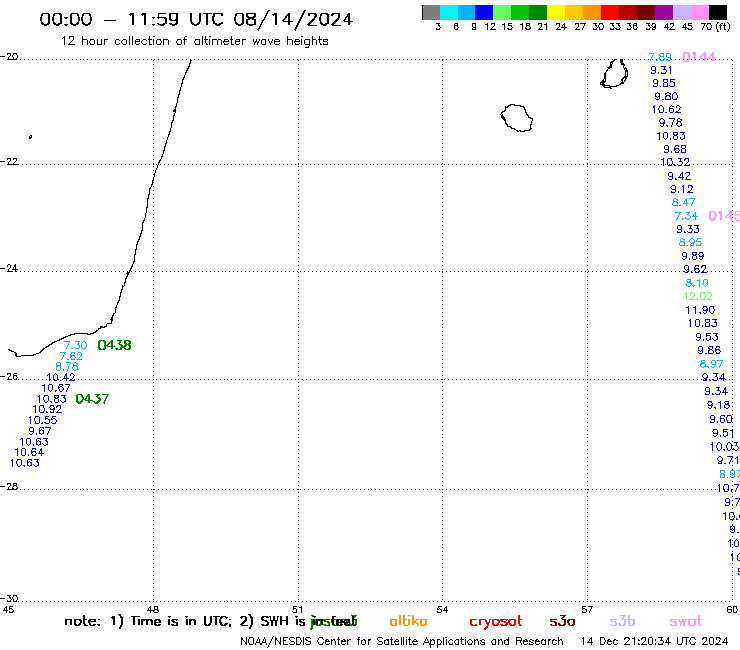
Task: Click the legend tick label 33
Action: [615, 27]
